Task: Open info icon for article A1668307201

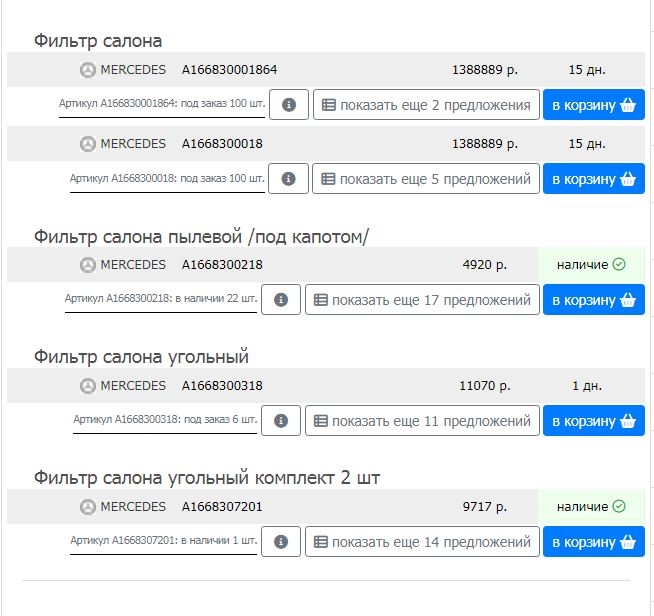Action: point(281,541)
